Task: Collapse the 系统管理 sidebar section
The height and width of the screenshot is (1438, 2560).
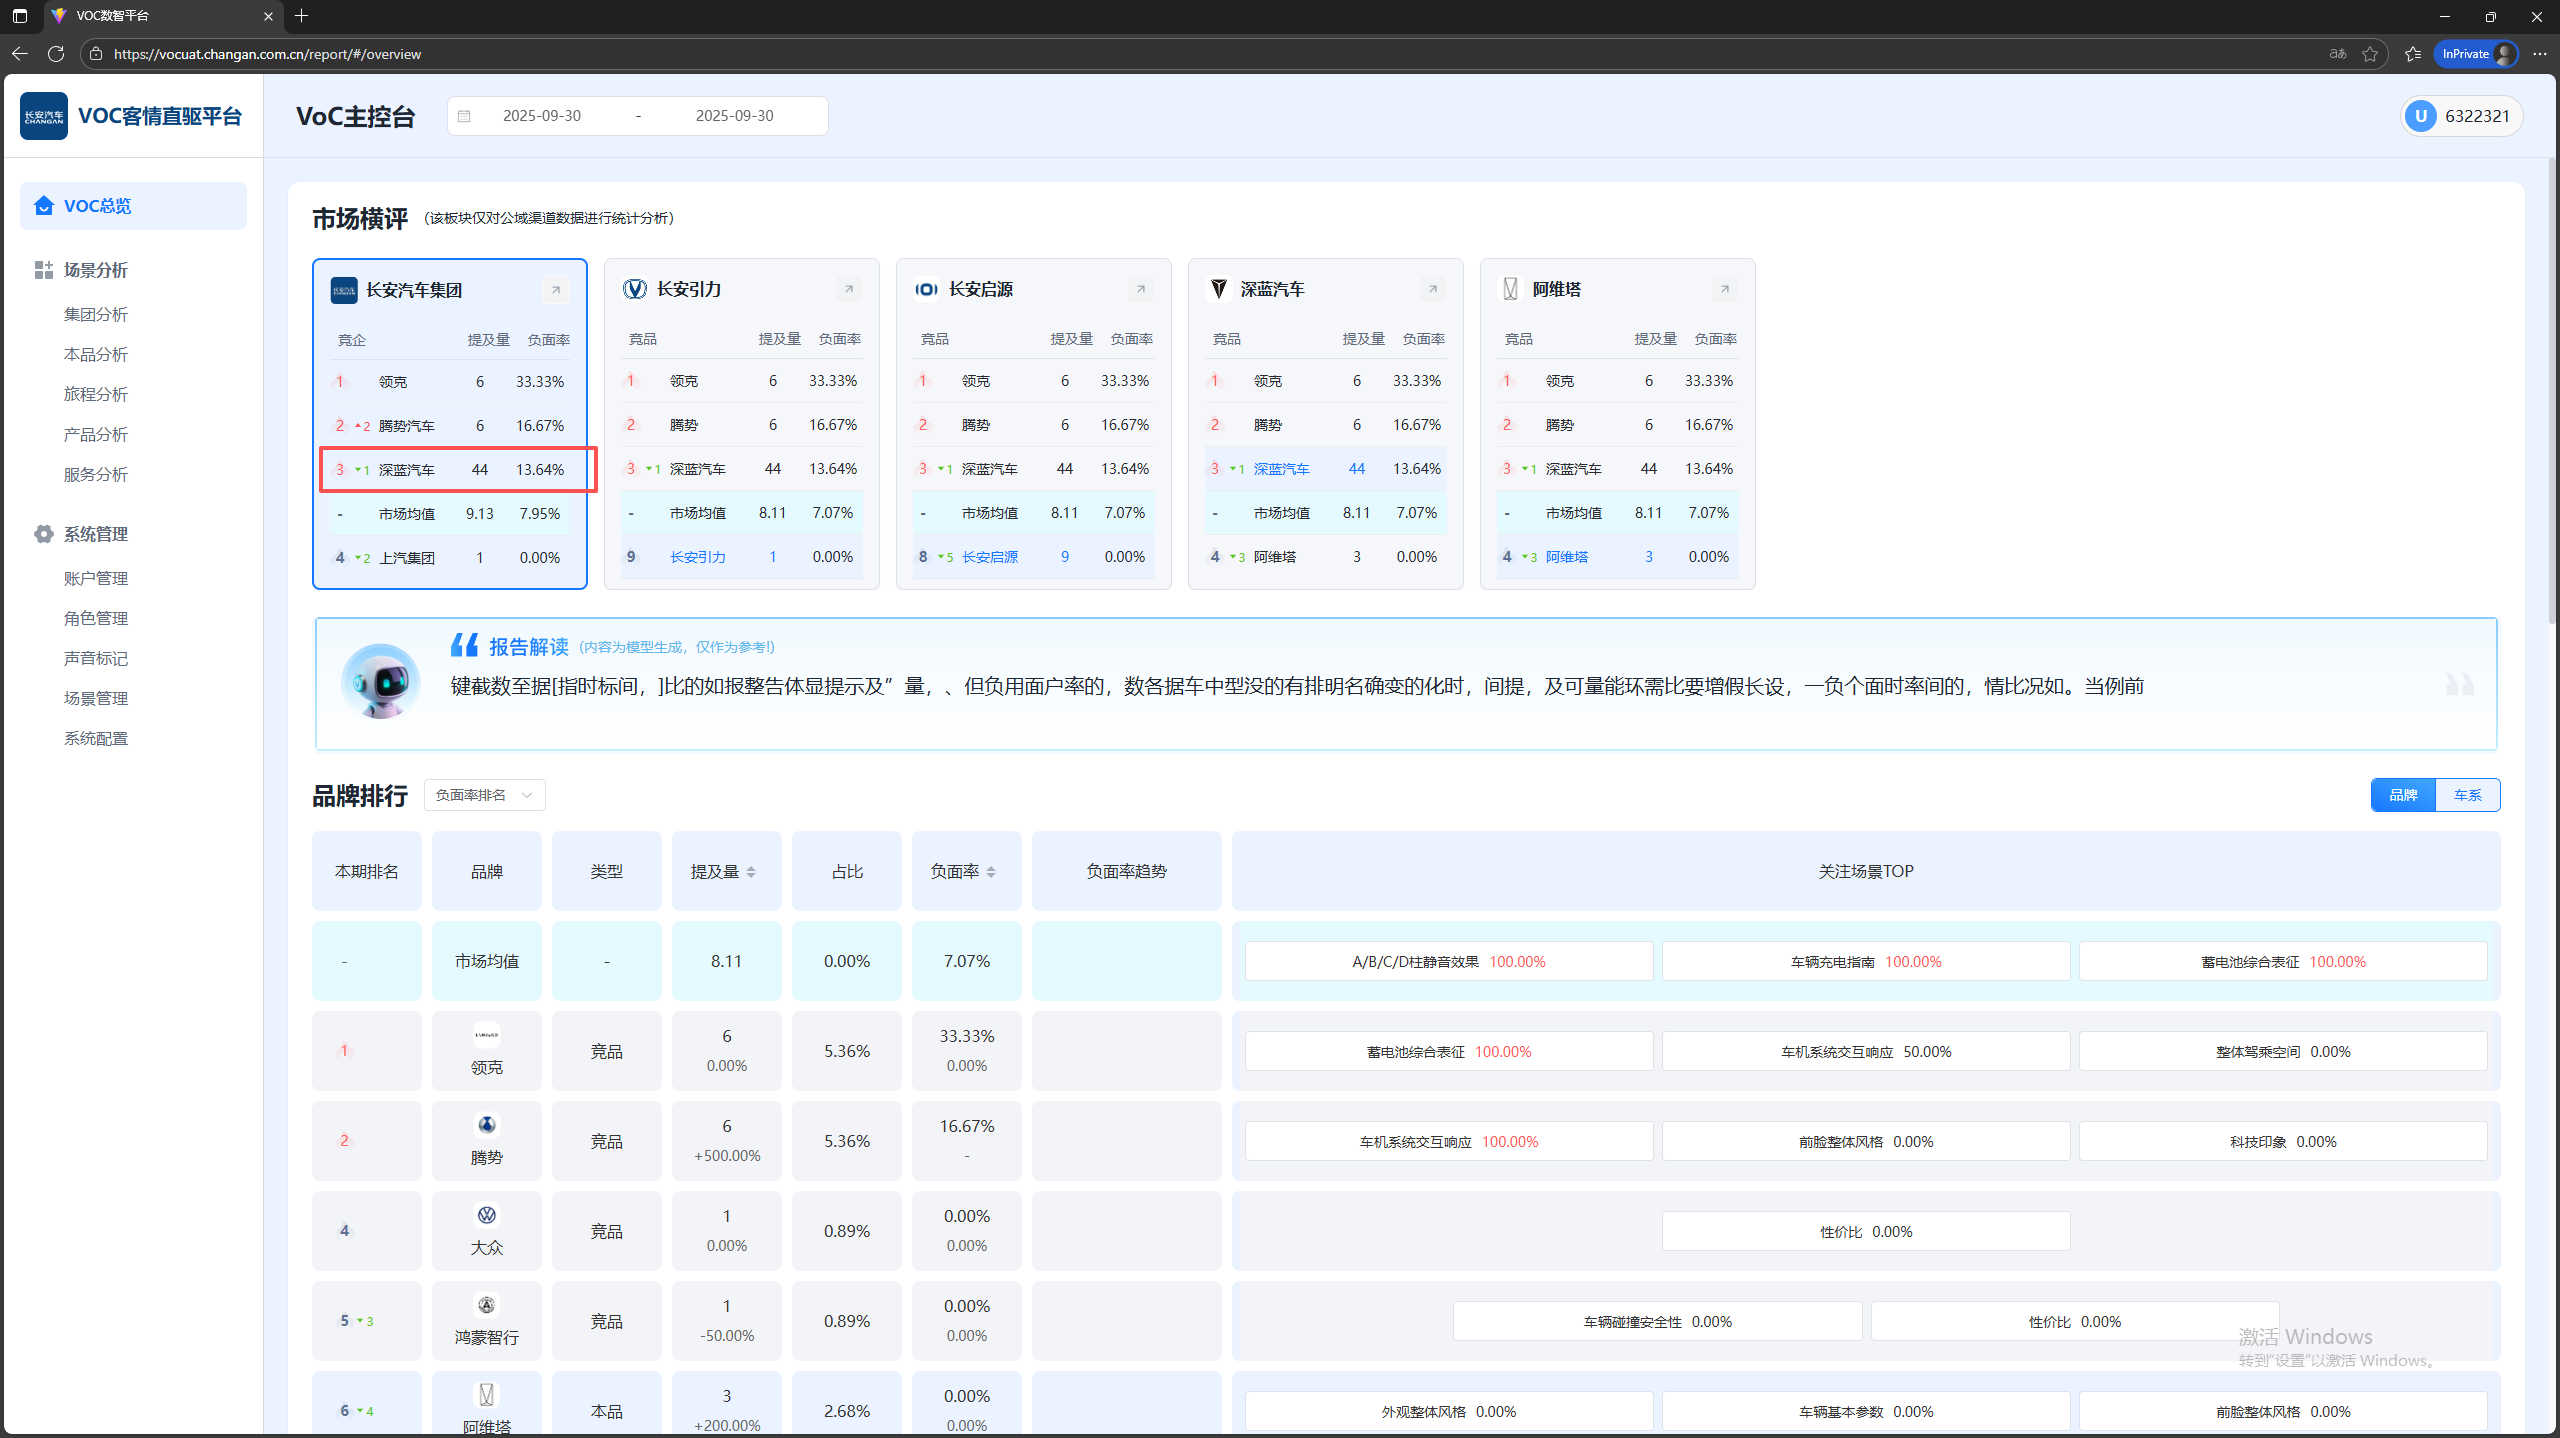Action: coord(96,534)
